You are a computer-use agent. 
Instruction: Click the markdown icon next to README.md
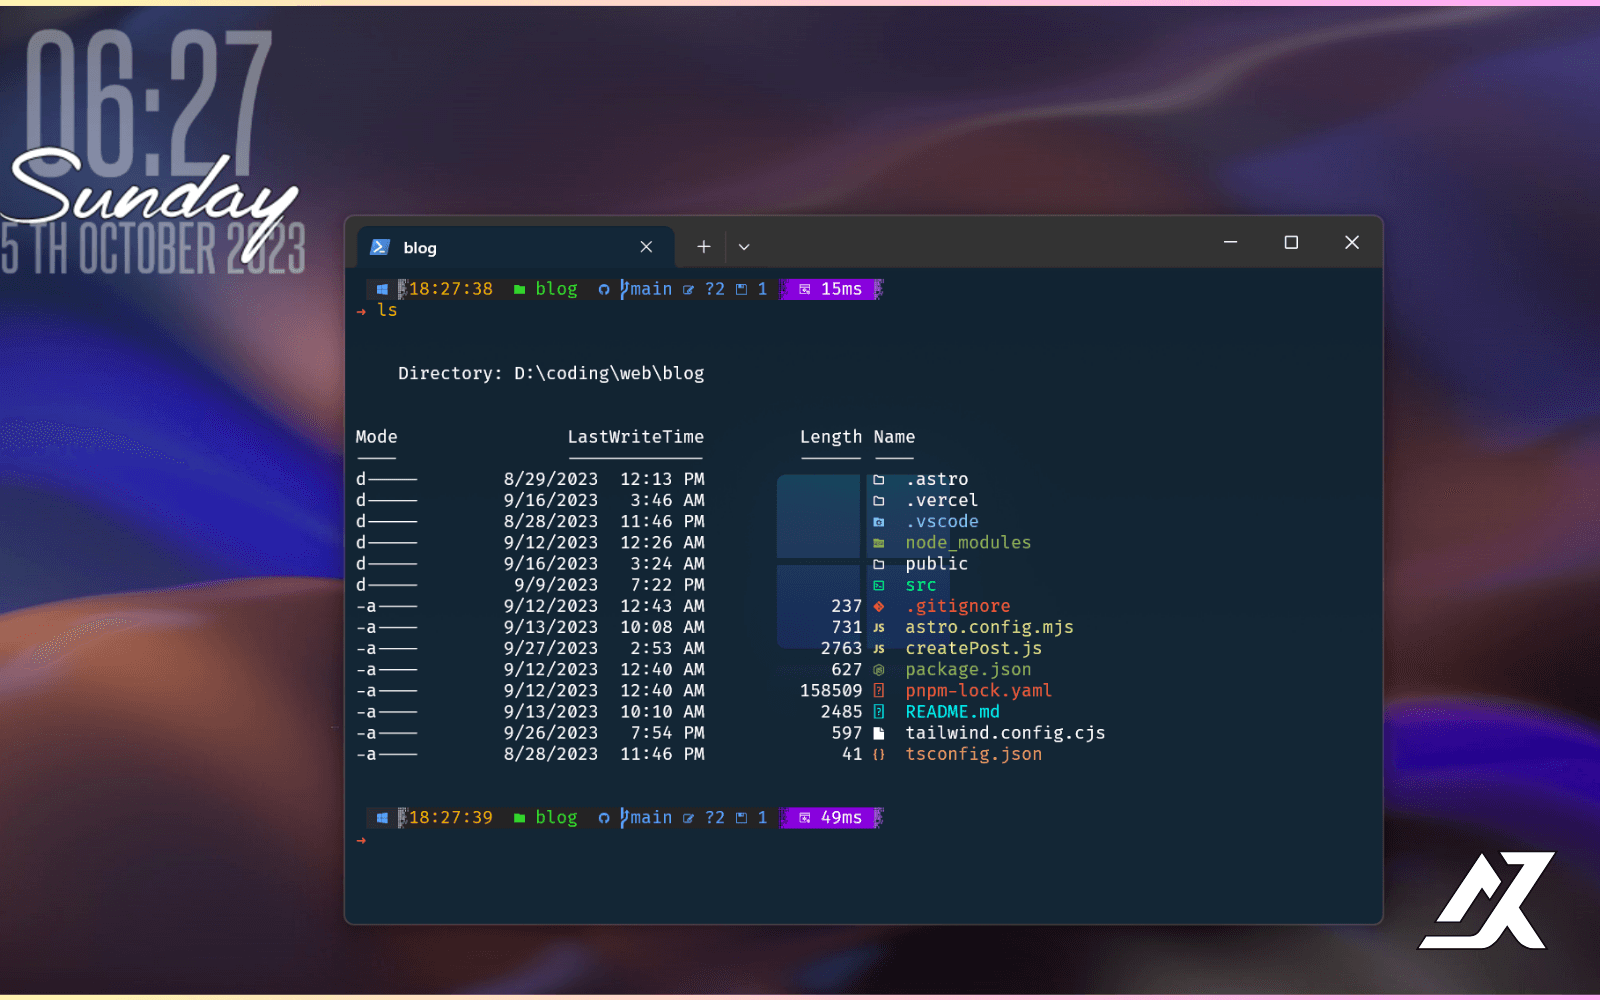click(x=880, y=711)
